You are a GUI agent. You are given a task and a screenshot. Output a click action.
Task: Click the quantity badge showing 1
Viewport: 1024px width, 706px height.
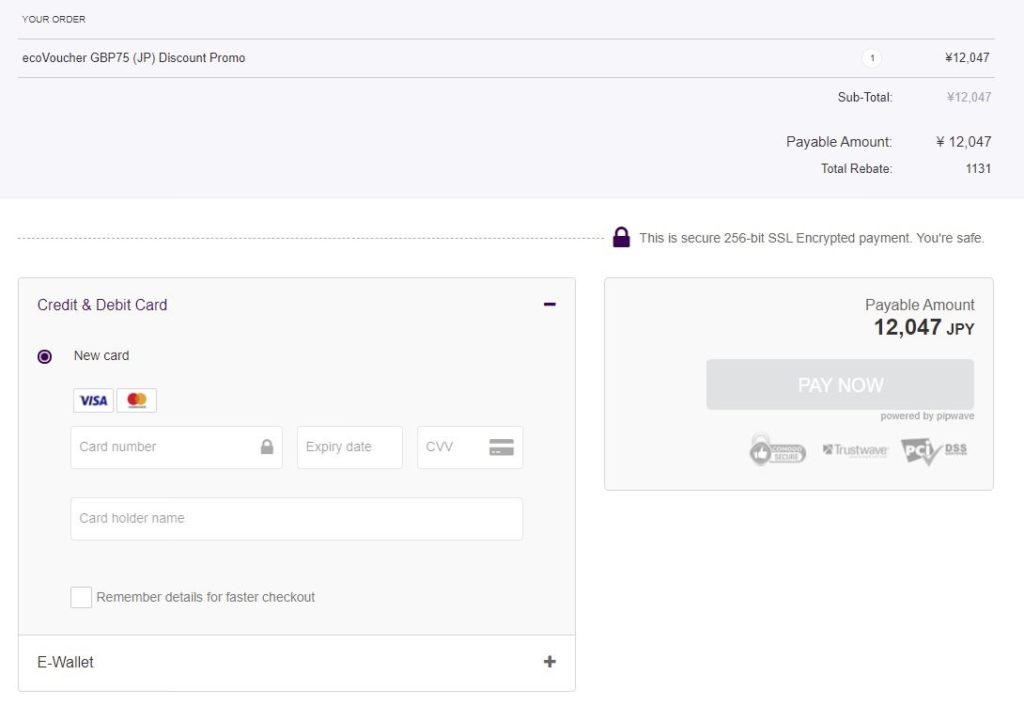(872, 58)
